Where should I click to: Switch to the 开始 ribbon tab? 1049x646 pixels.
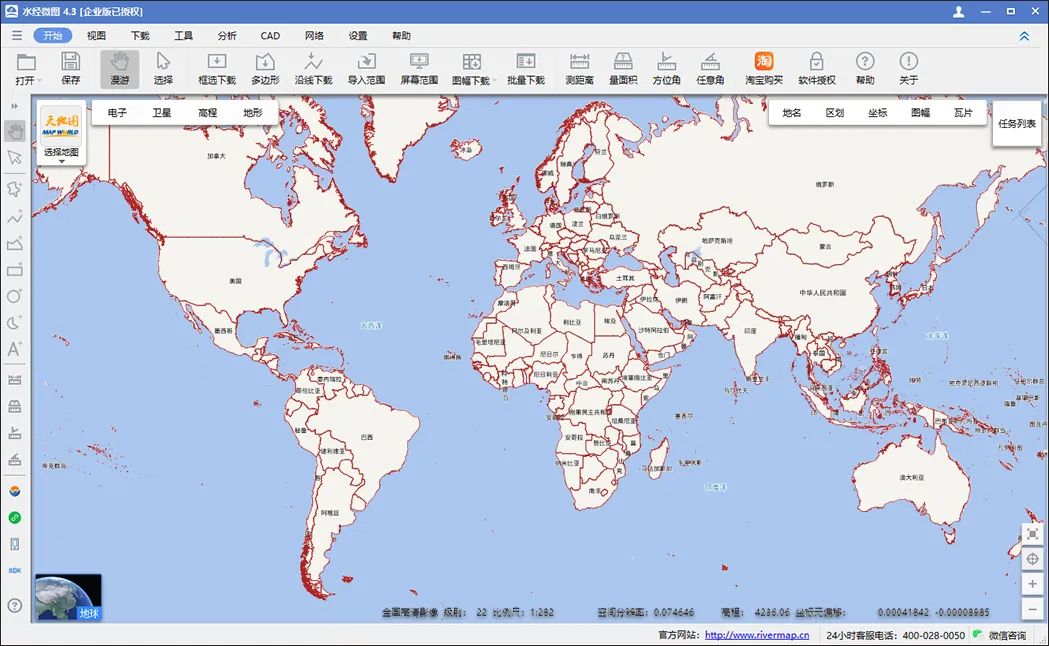[53, 35]
